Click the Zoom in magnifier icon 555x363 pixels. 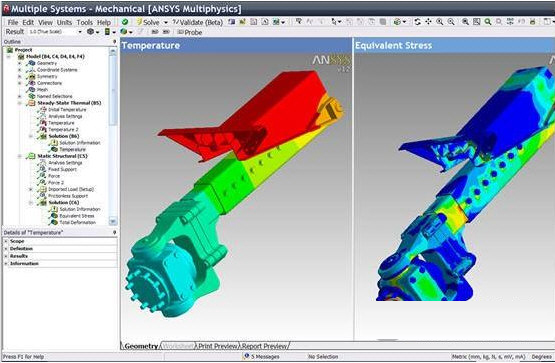point(440,22)
